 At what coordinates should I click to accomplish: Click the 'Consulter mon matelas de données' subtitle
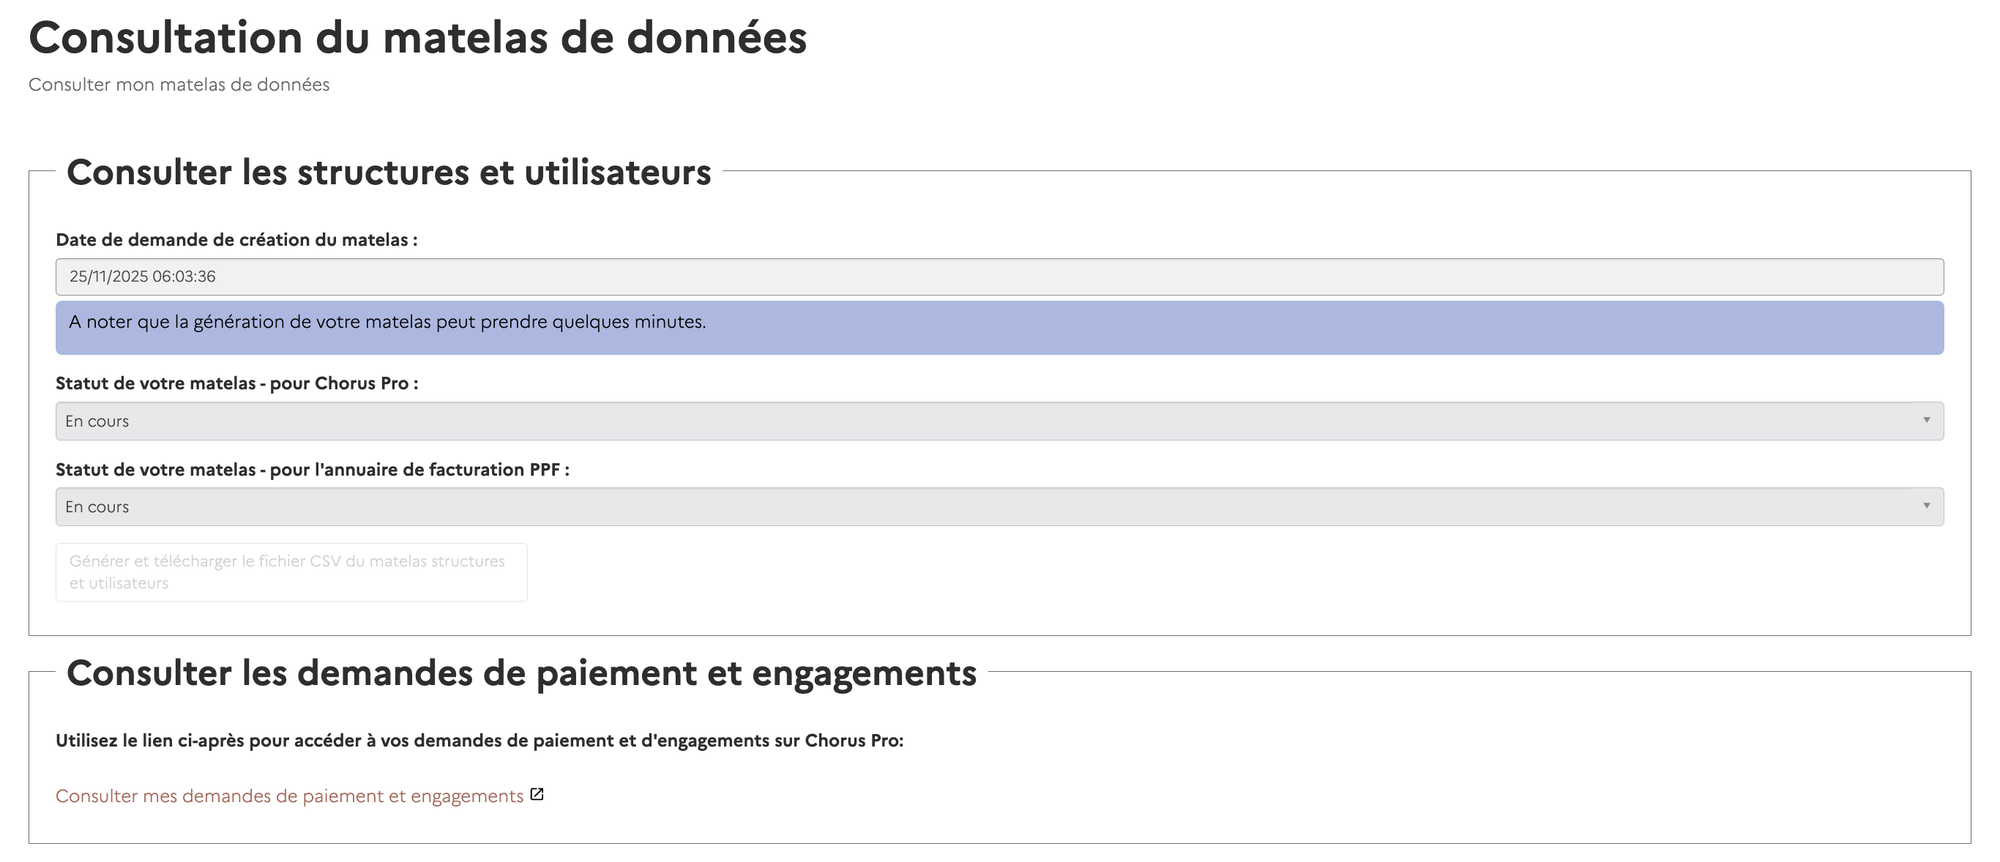coord(179,85)
